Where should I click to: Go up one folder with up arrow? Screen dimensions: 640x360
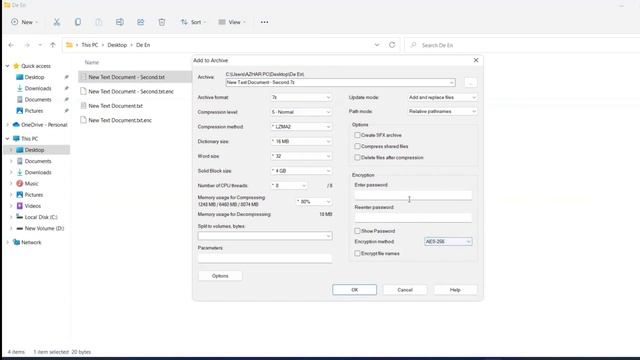tap(53, 45)
